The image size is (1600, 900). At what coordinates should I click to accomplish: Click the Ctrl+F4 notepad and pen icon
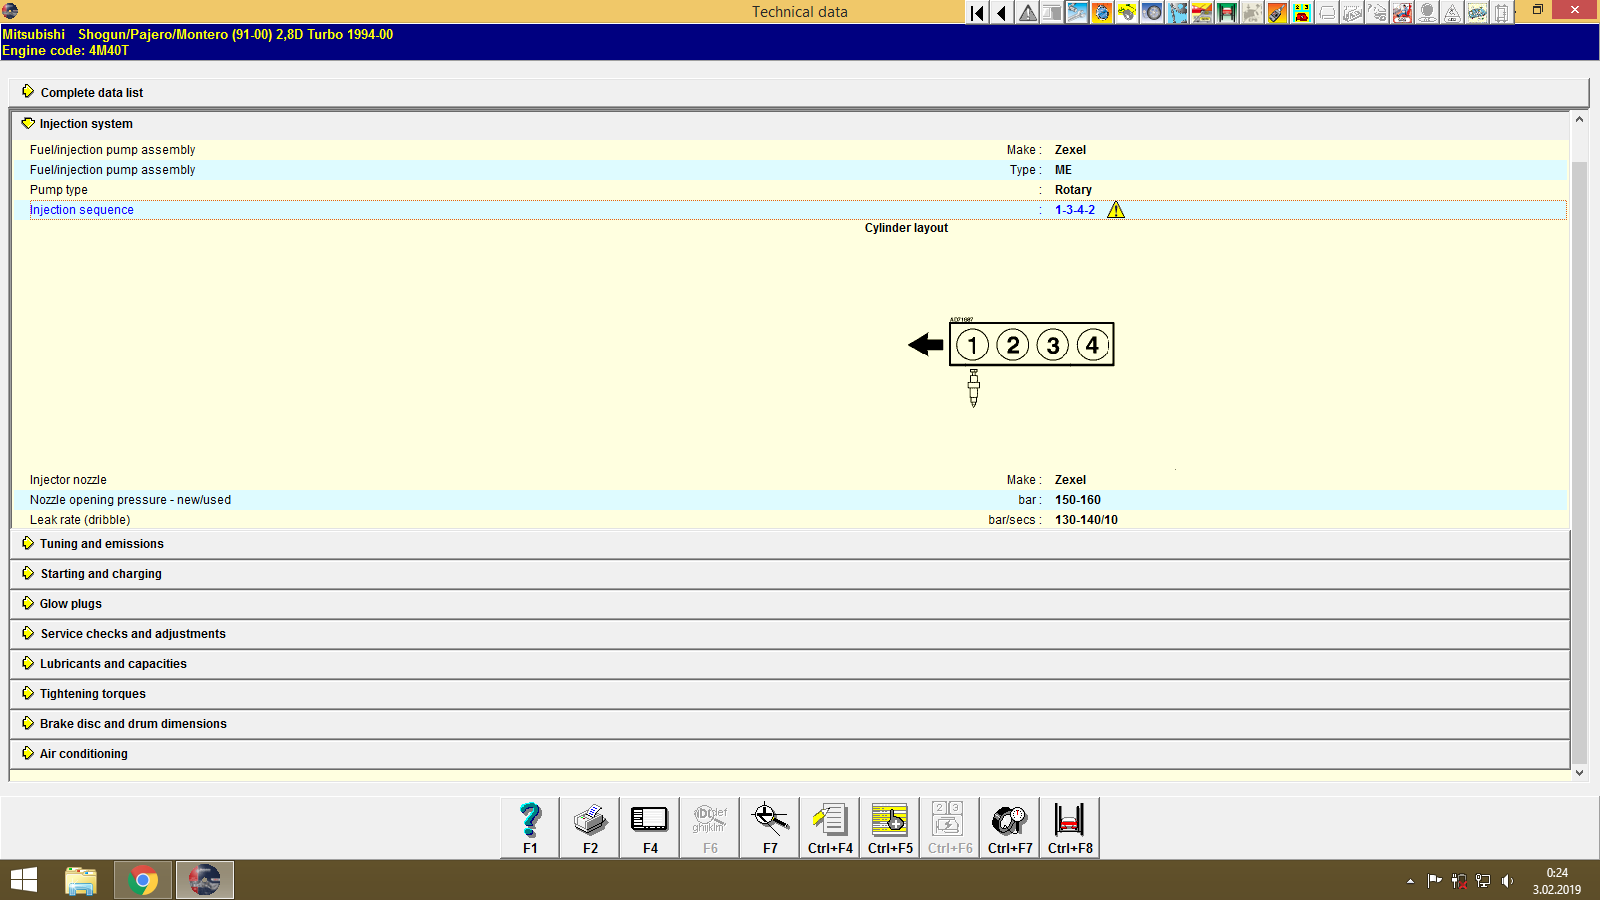pyautogui.click(x=829, y=820)
